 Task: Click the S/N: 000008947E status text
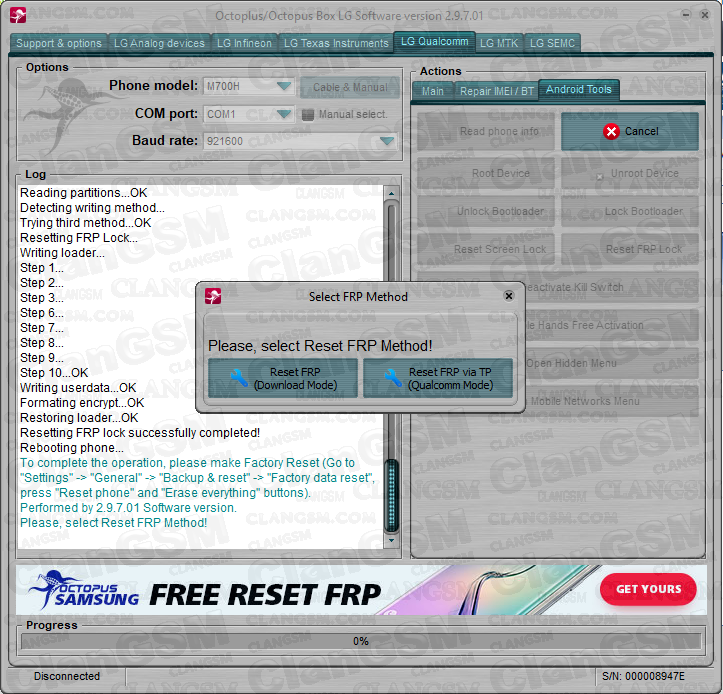pos(643,676)
